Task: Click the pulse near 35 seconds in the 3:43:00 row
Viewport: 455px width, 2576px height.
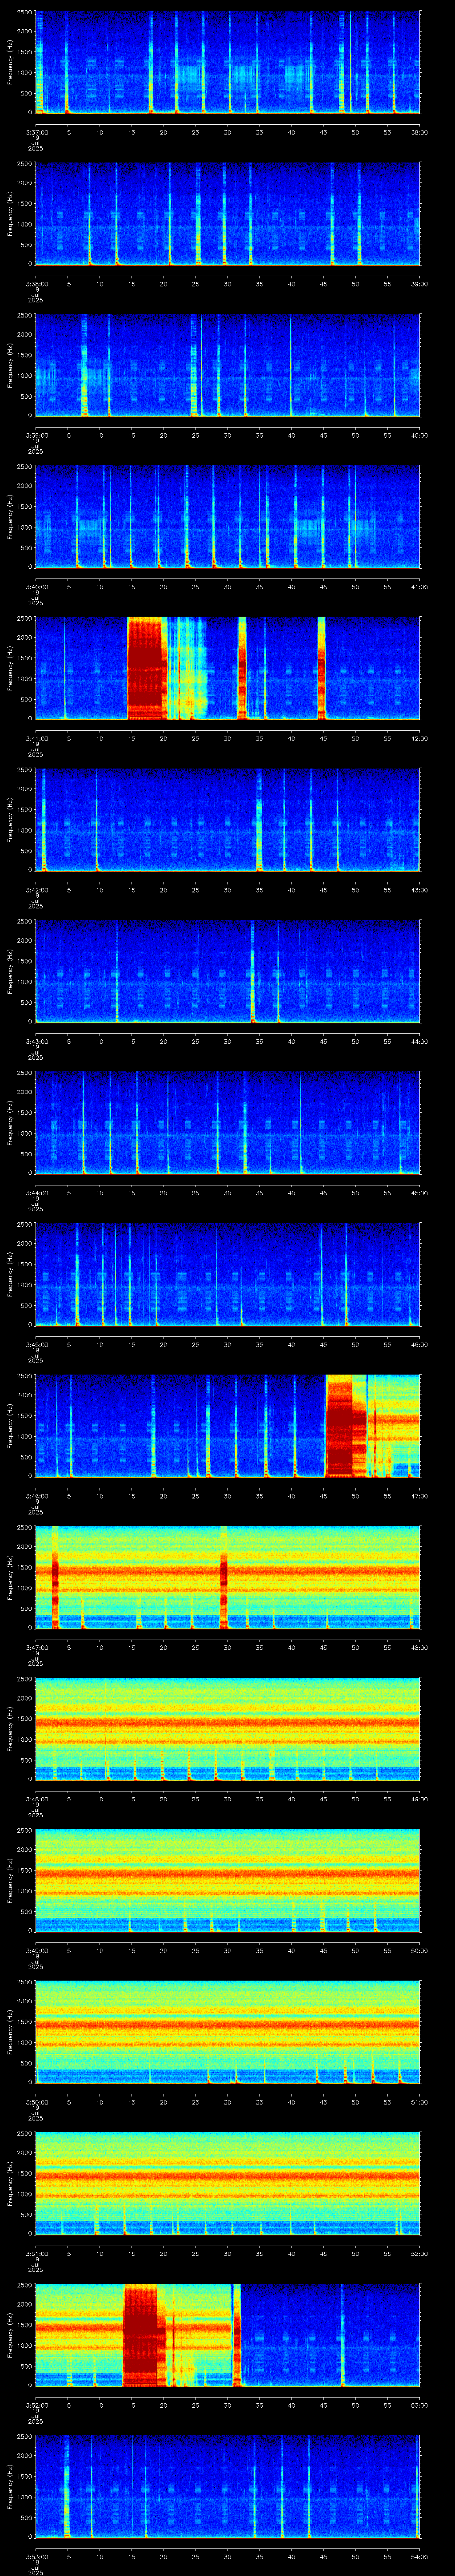Action: [253, 971]
